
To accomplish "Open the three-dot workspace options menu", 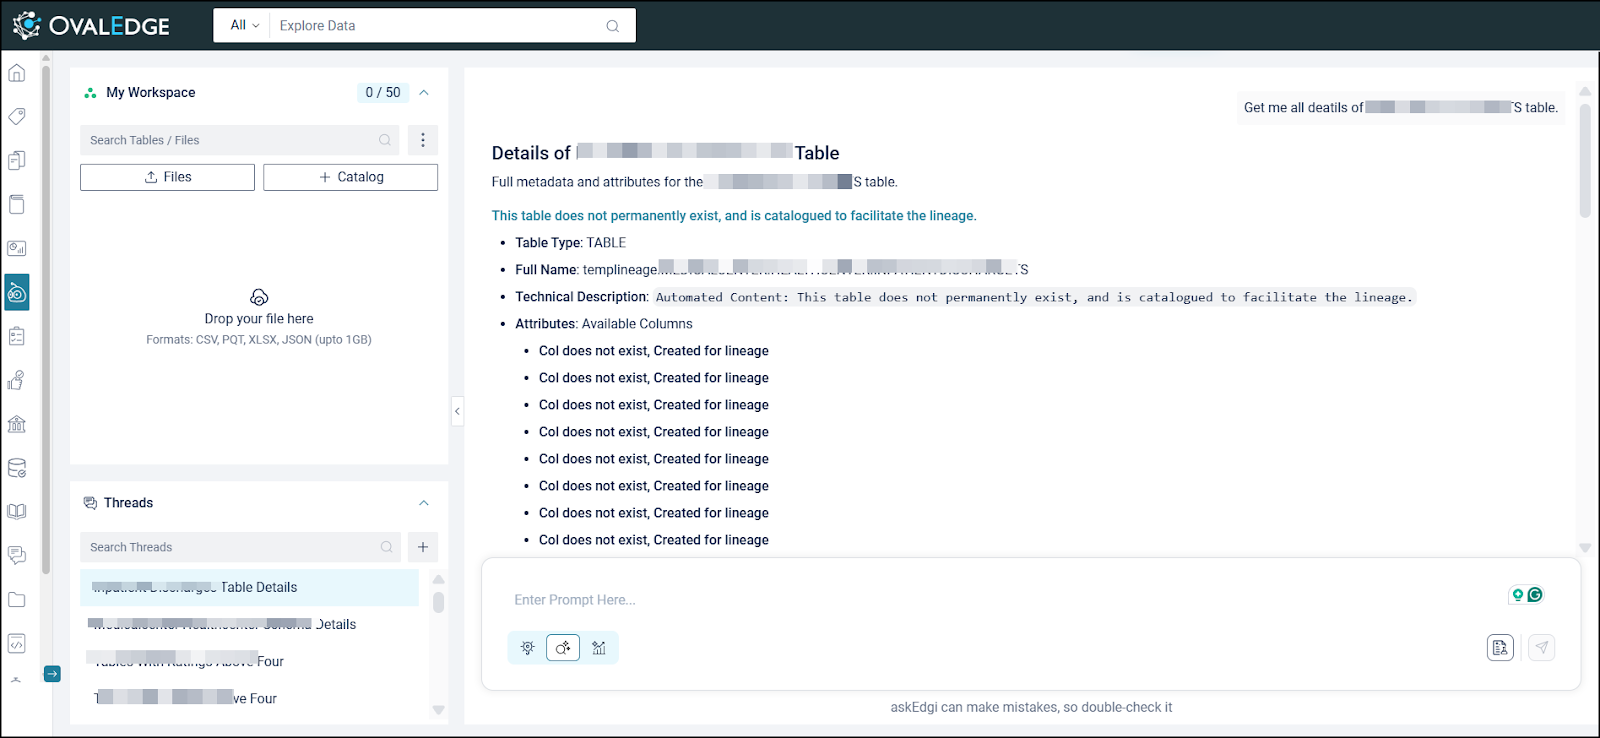I will 423,140.
